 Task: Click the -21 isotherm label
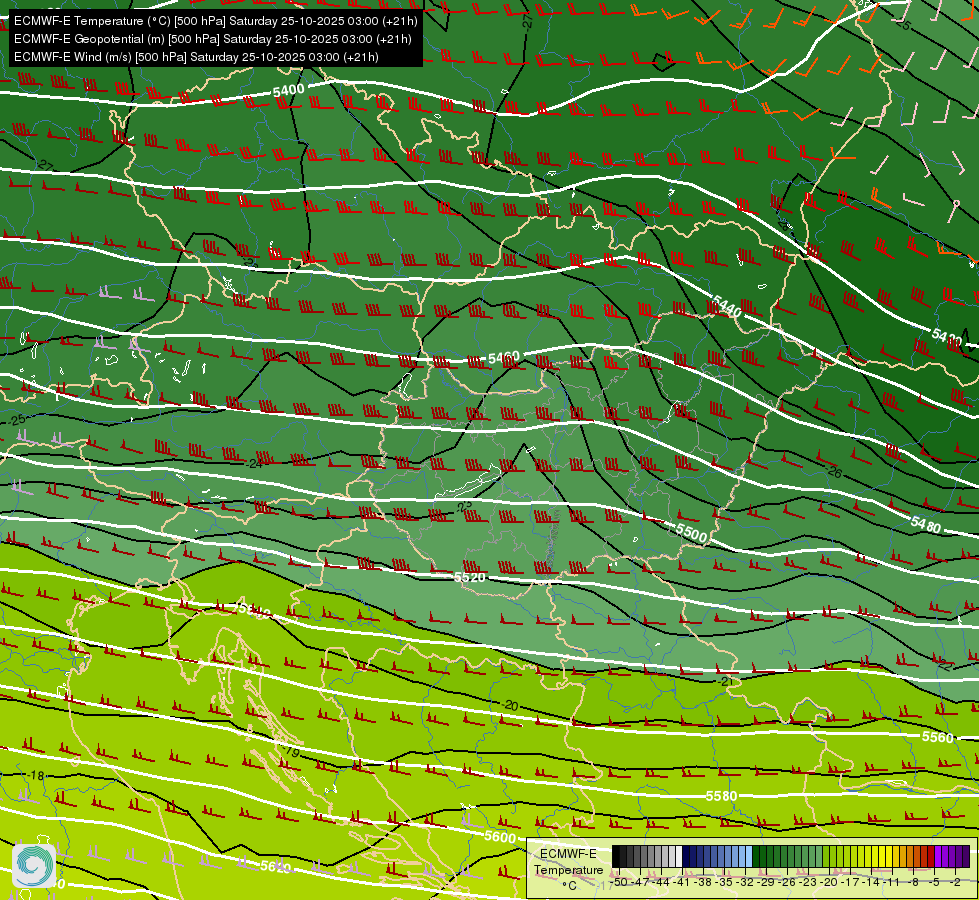click(726, 681)
